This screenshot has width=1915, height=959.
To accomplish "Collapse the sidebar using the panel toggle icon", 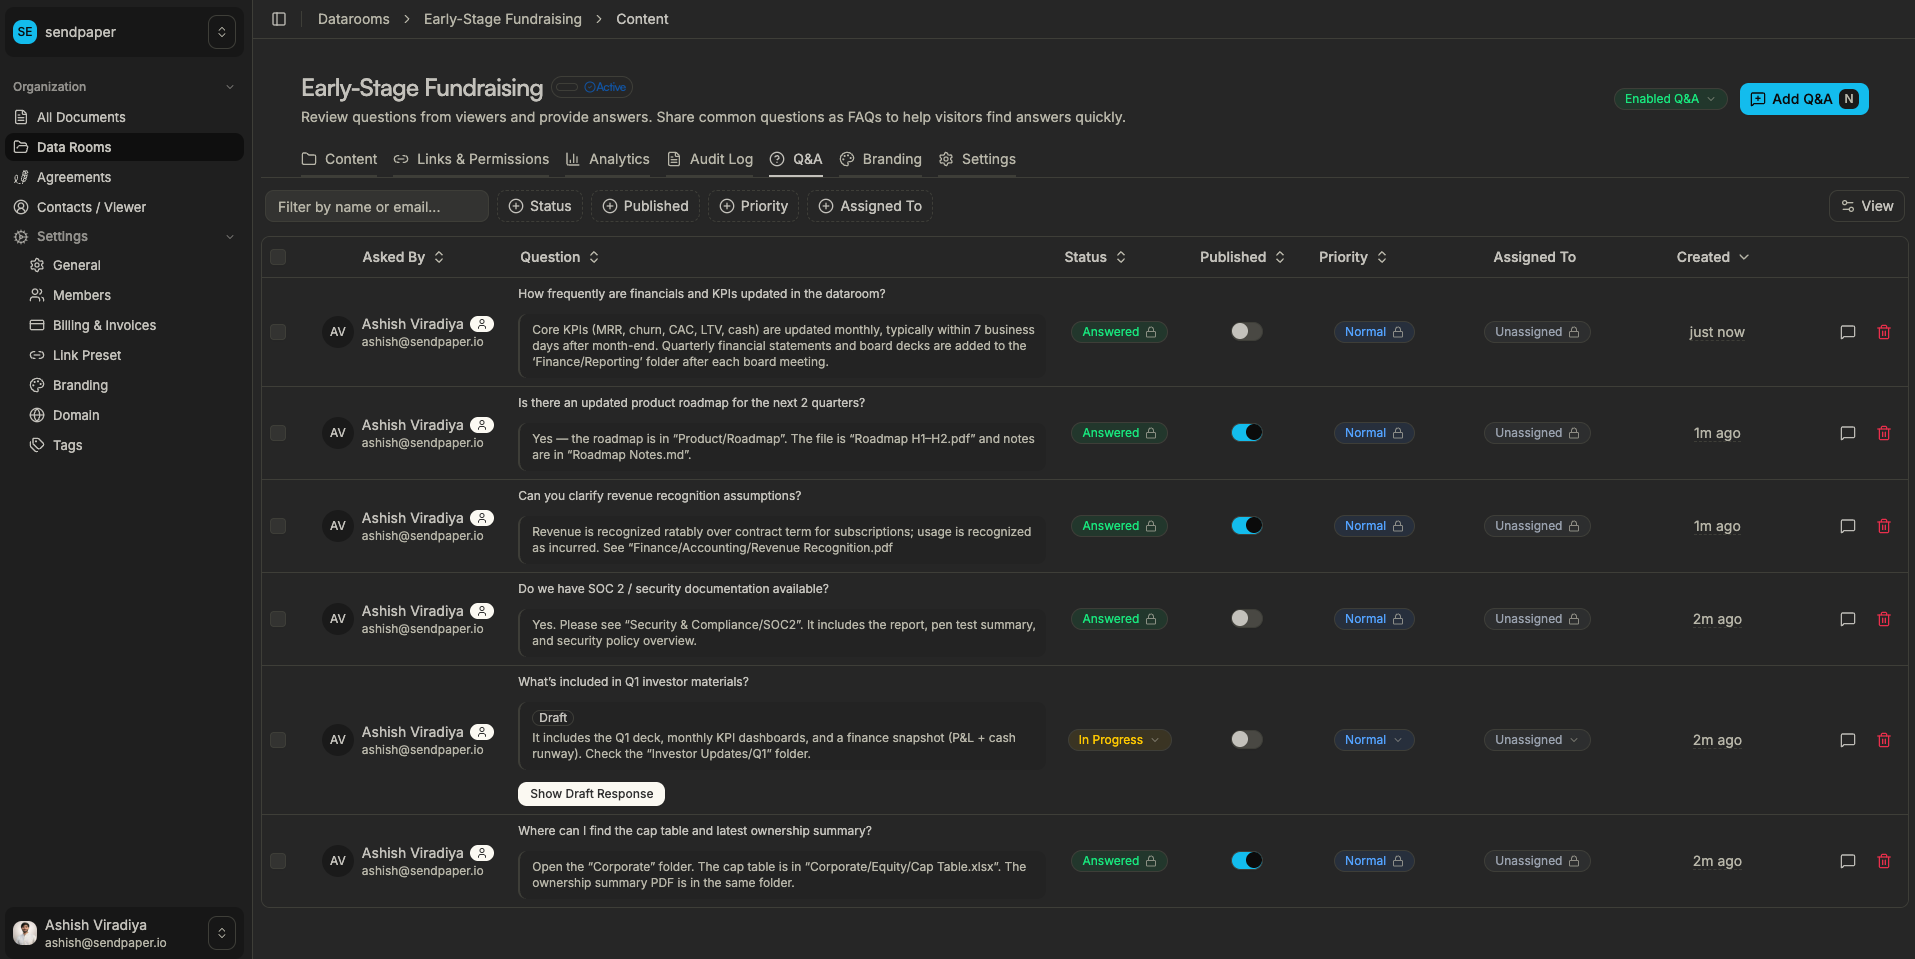I will click(279, 18).
